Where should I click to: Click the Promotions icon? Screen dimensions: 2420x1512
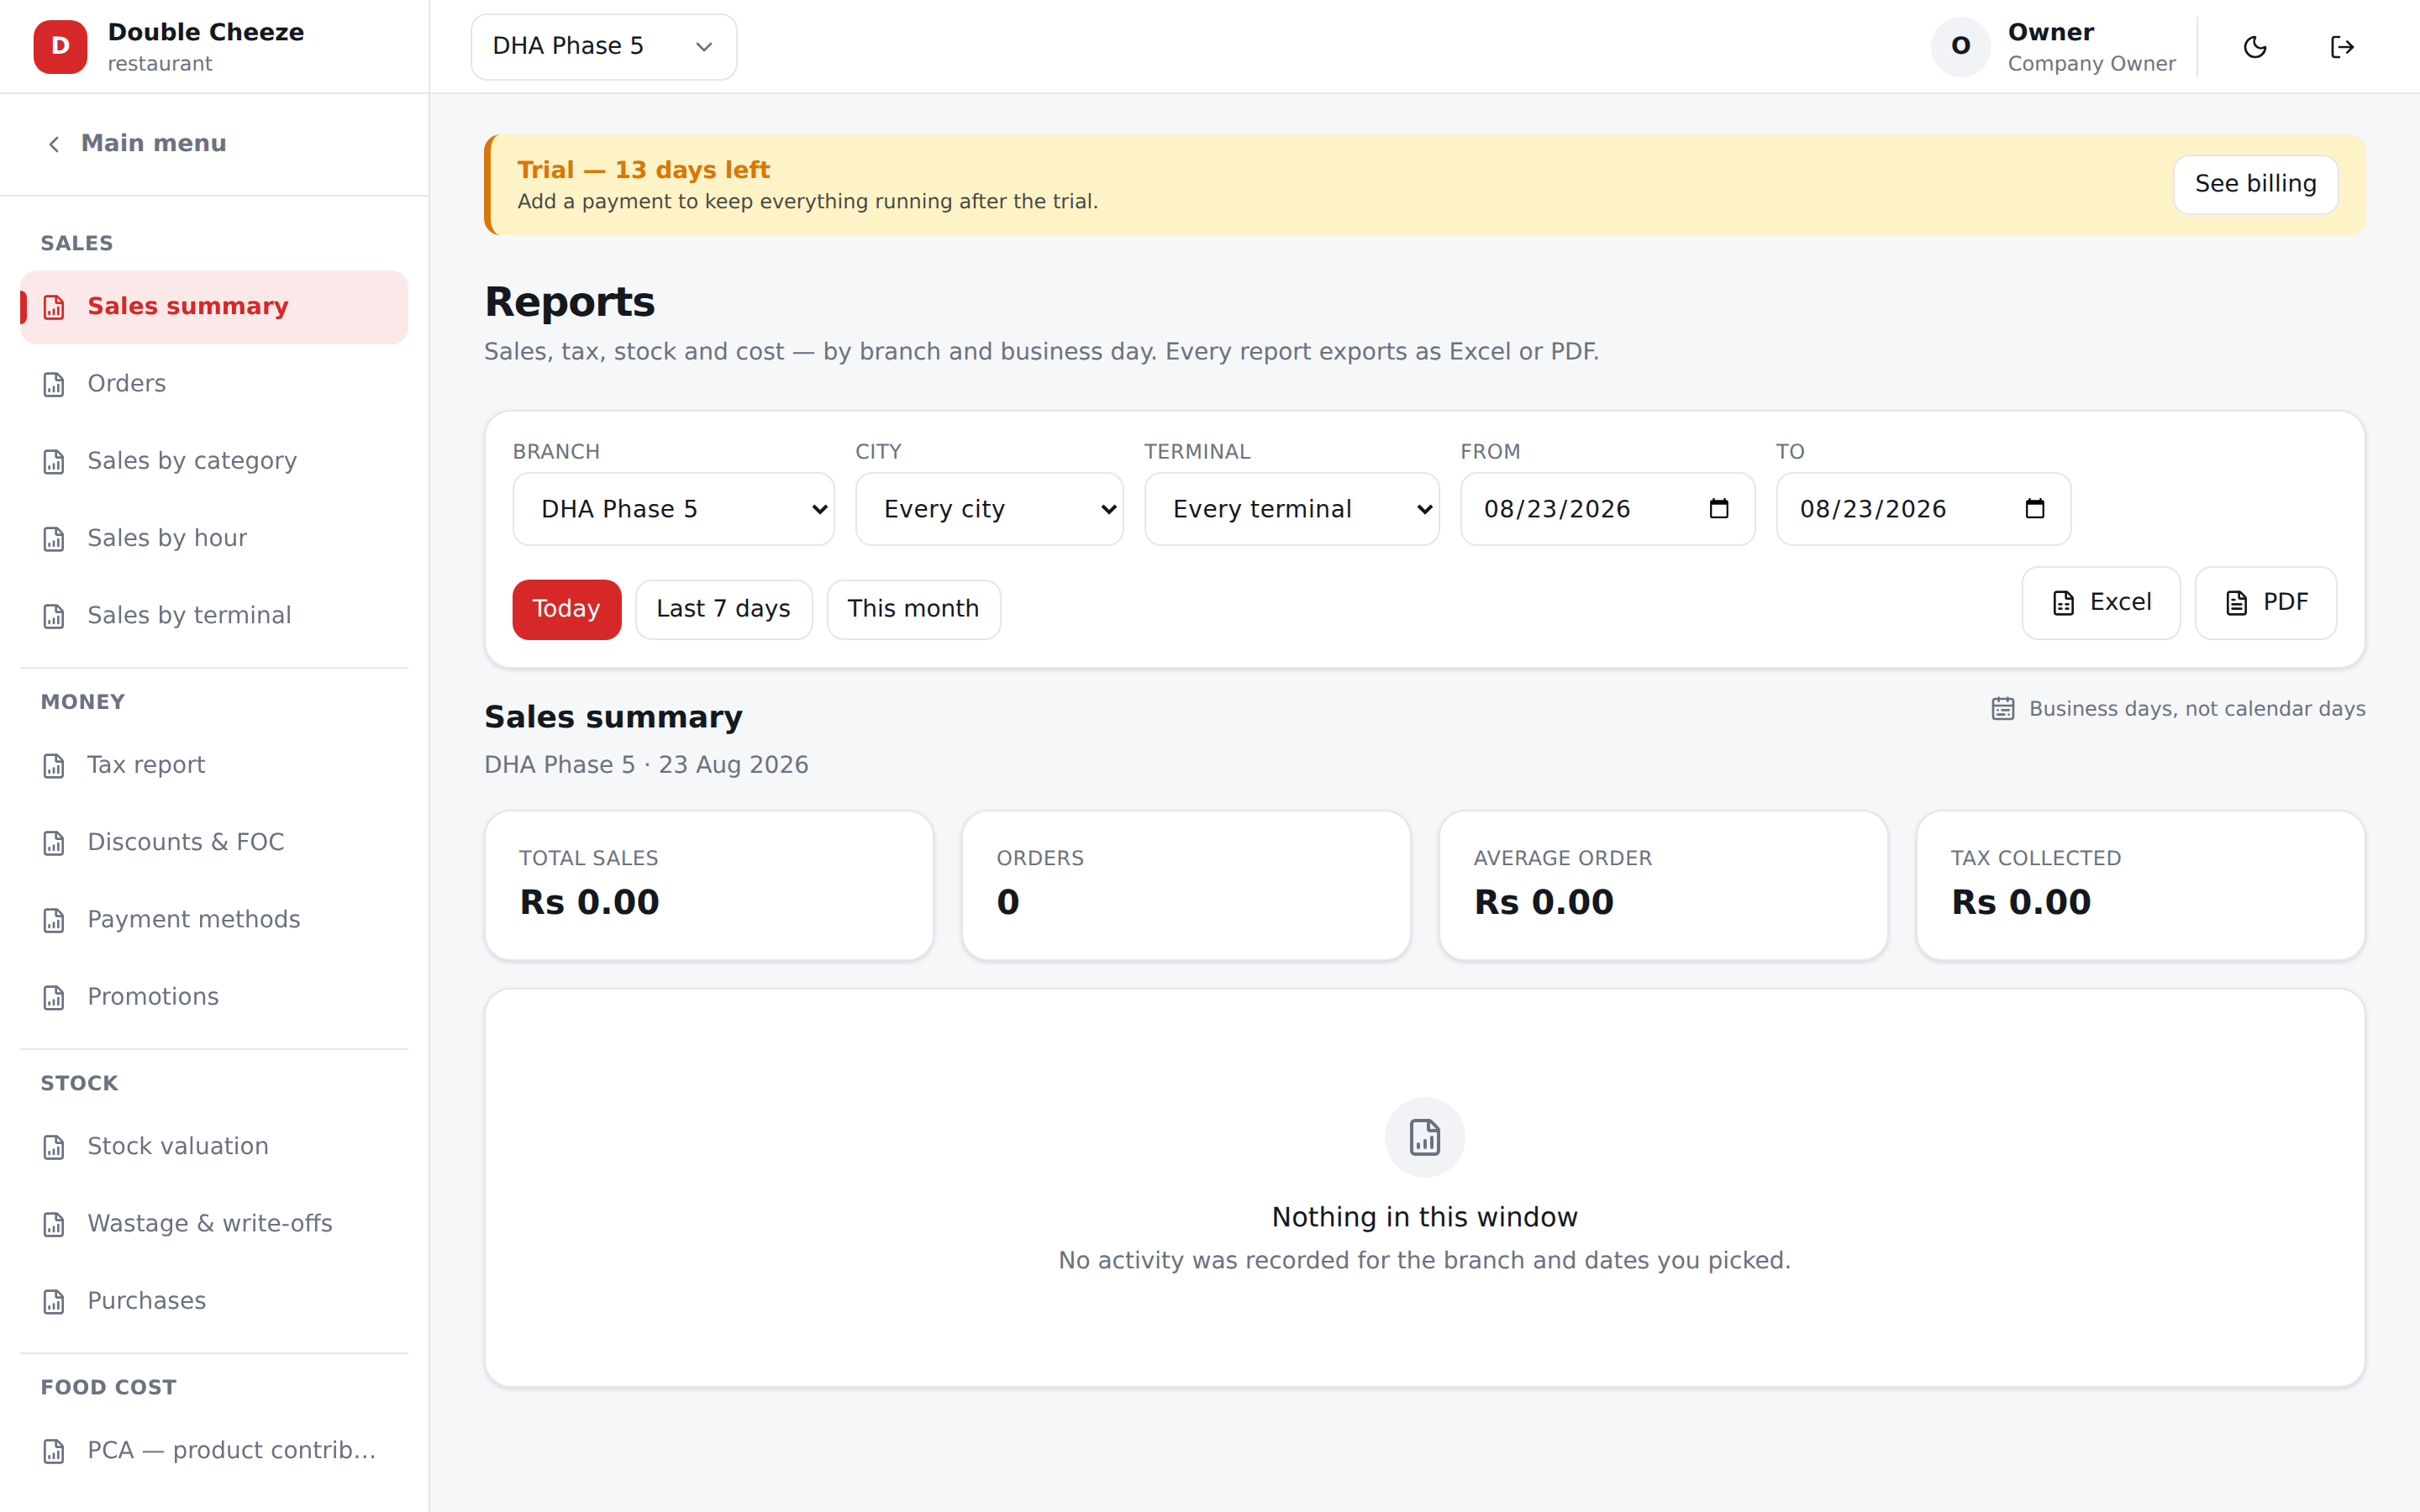[x=54, y=997]
